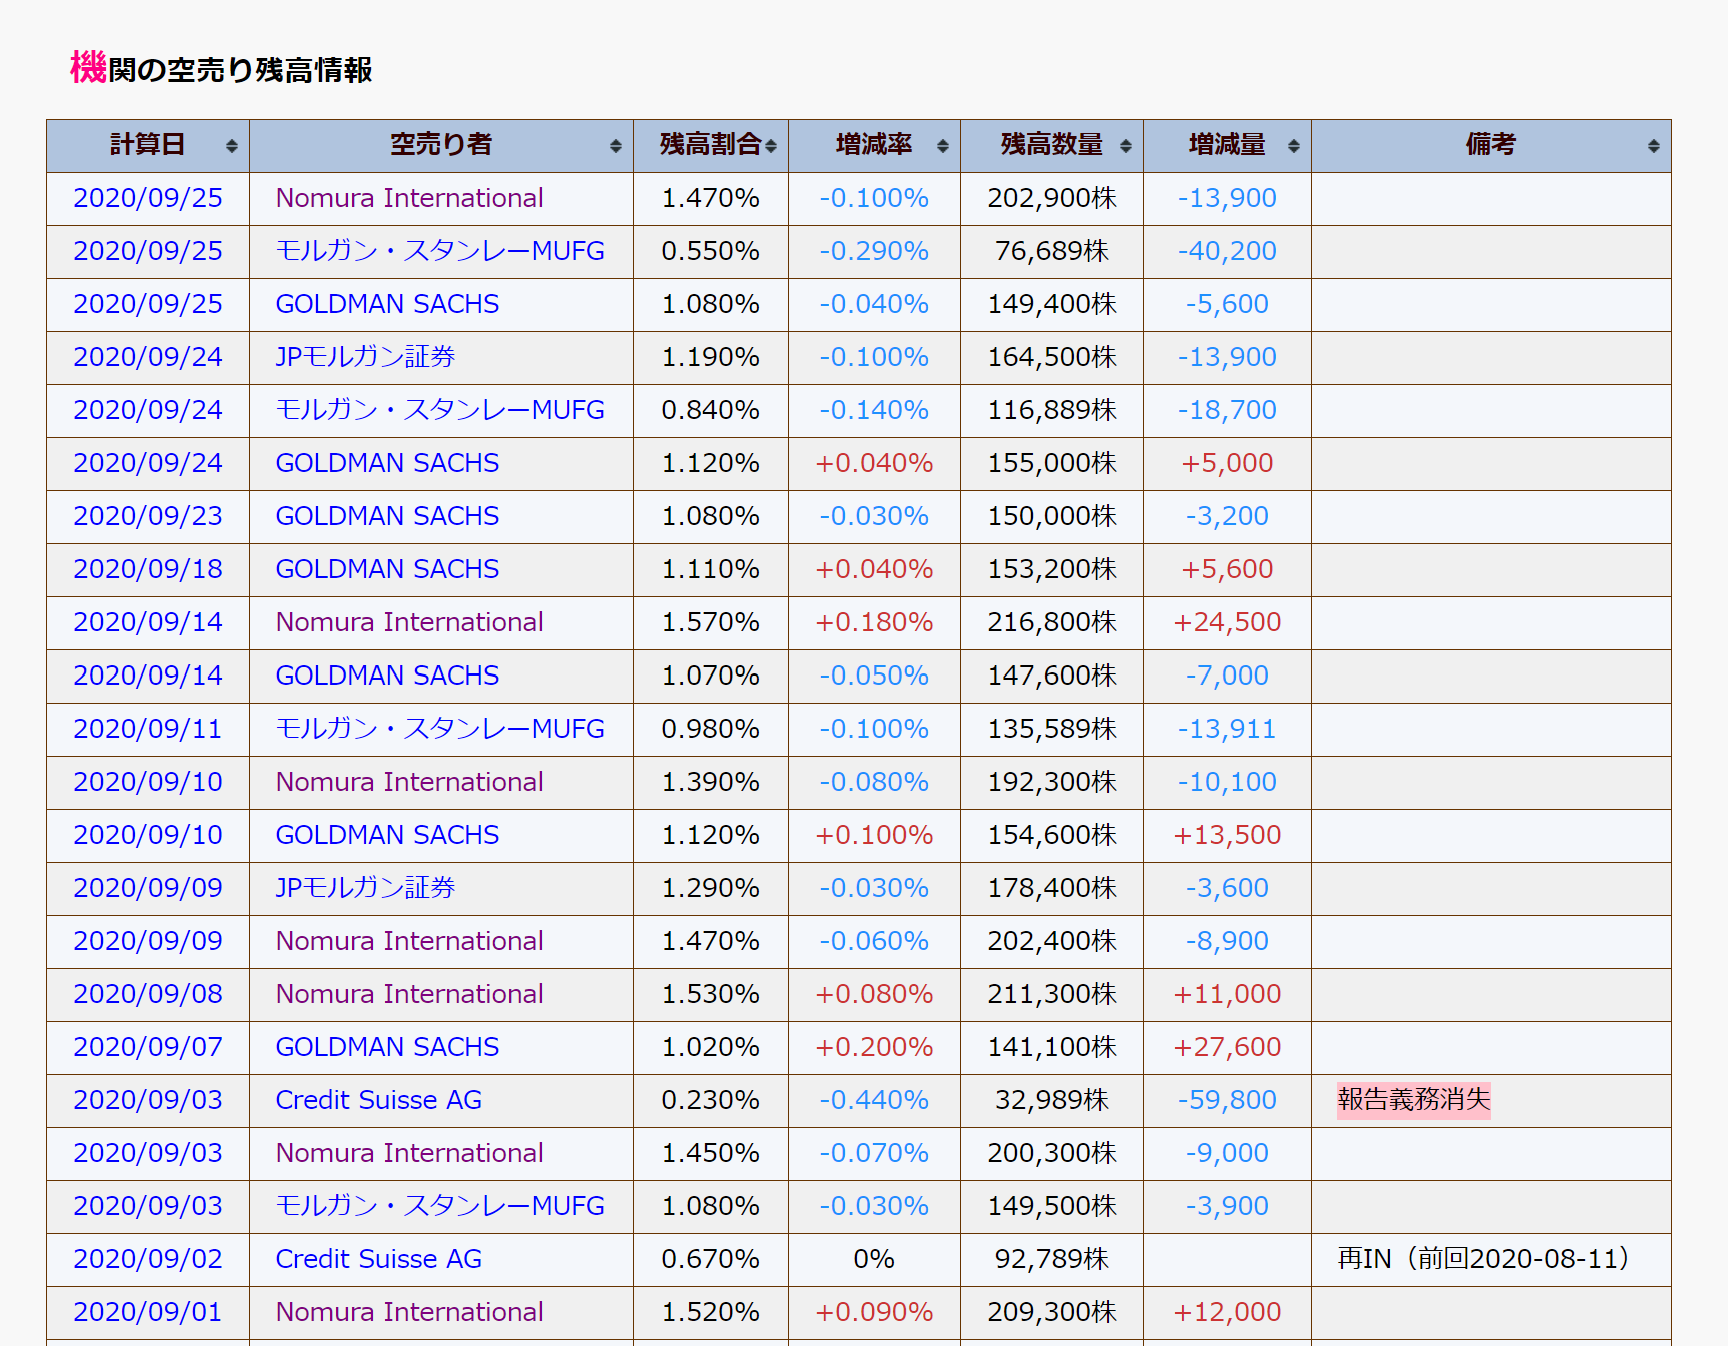
Task: Open GOLDMAN SACHS link in 2020/09/07 row
Action: tap(387, 1047)
